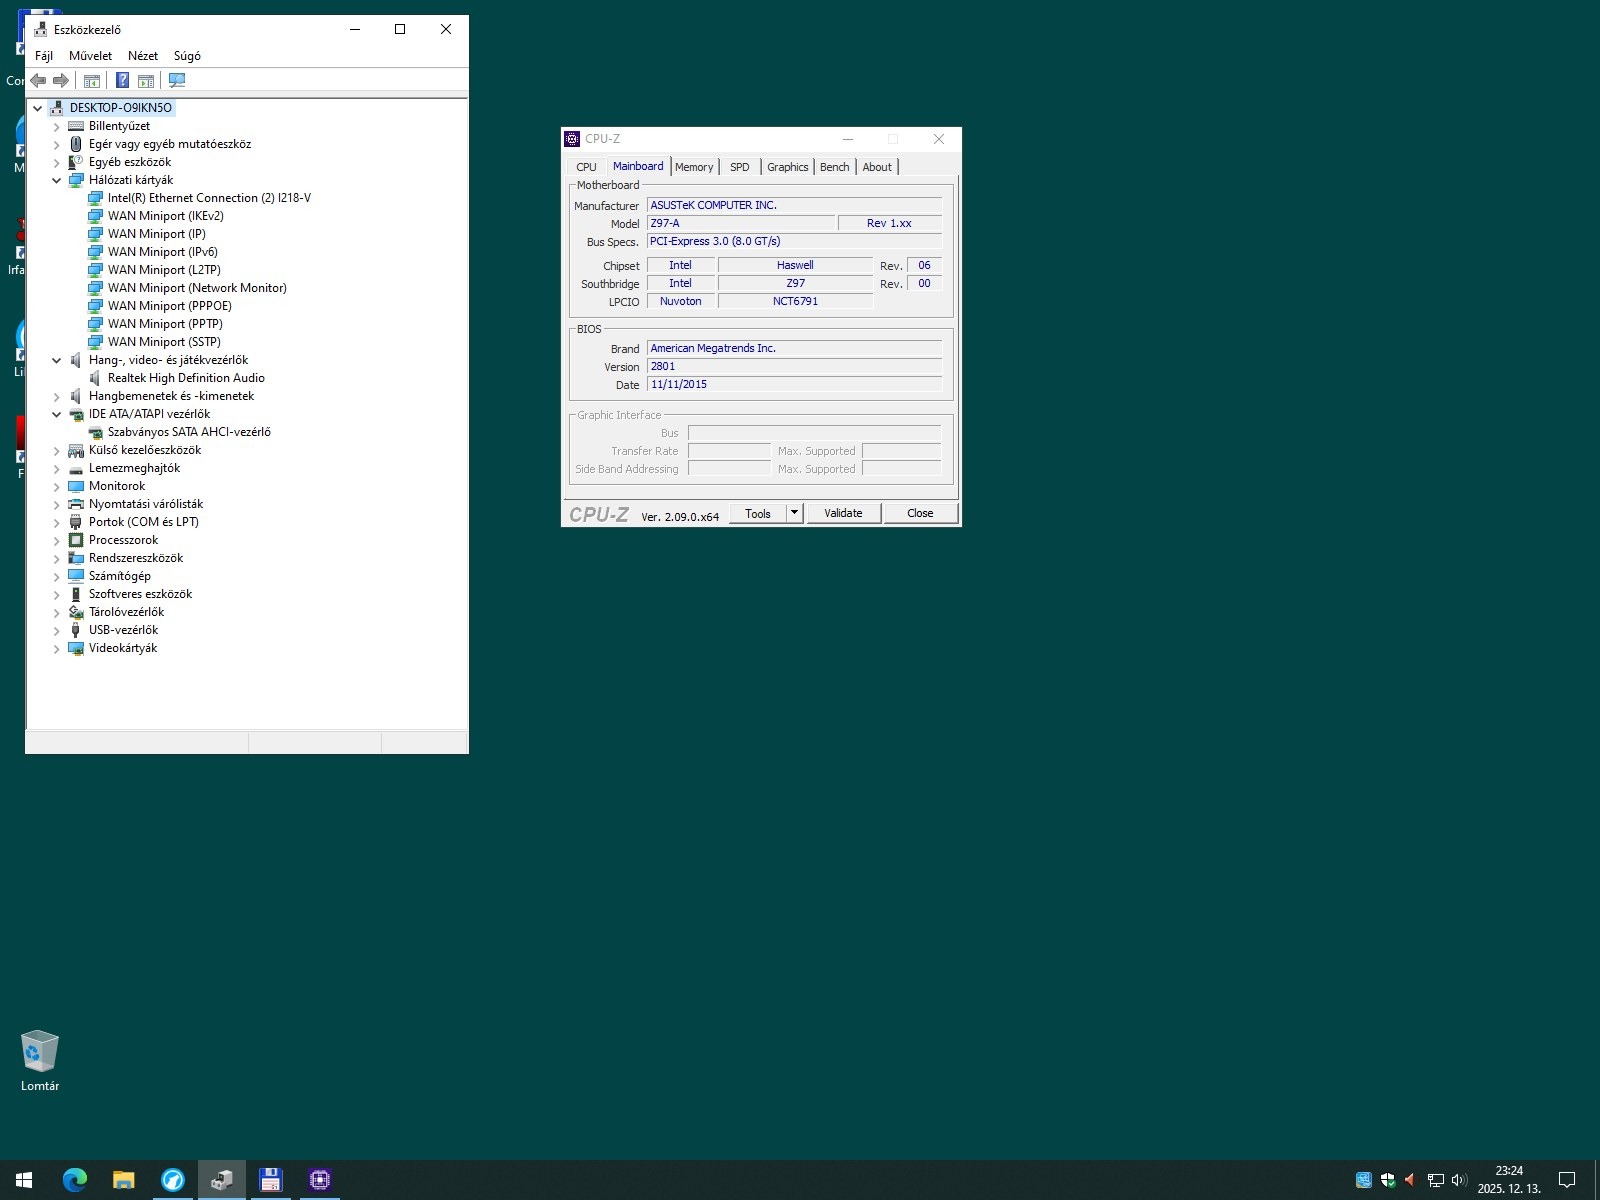Click the Tools button in CPU-Z

(x=758, y=513)
